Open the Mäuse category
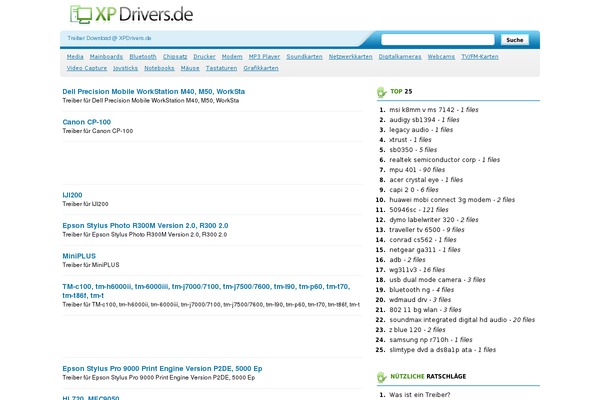This screenshot has height=400, width=600. pyautogui.click(x=190, y=68)
